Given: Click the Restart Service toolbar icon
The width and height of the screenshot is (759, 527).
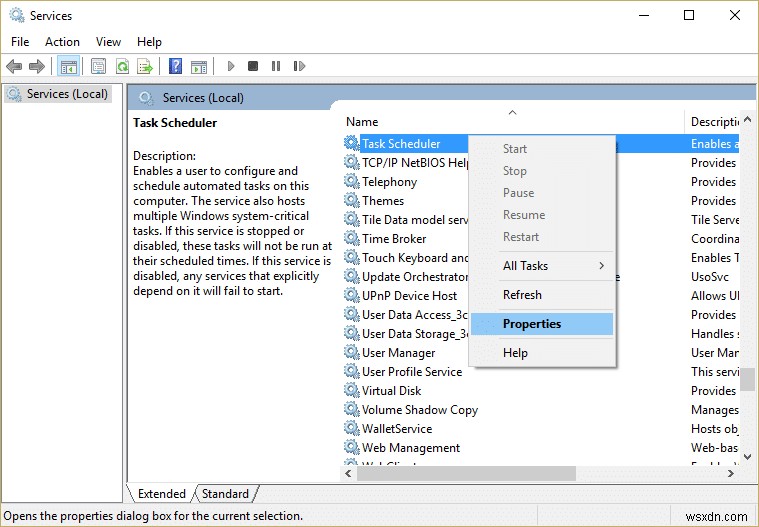Looking at the screenshot, I should tap(299, 66).
